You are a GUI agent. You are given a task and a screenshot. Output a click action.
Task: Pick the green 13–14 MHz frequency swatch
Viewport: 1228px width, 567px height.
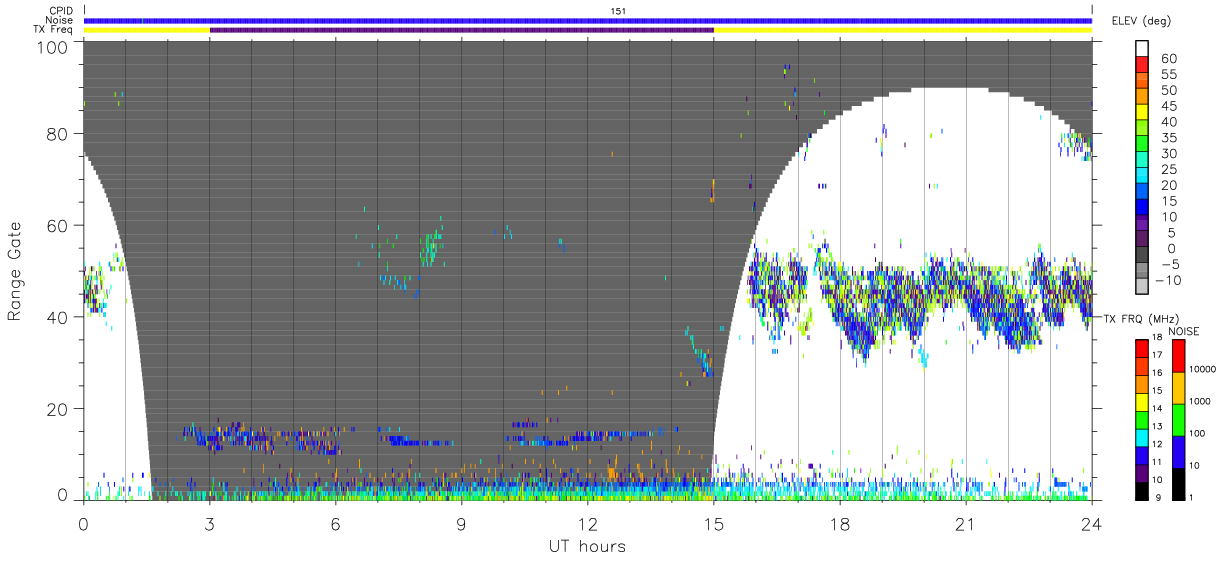coord(1141,420)
